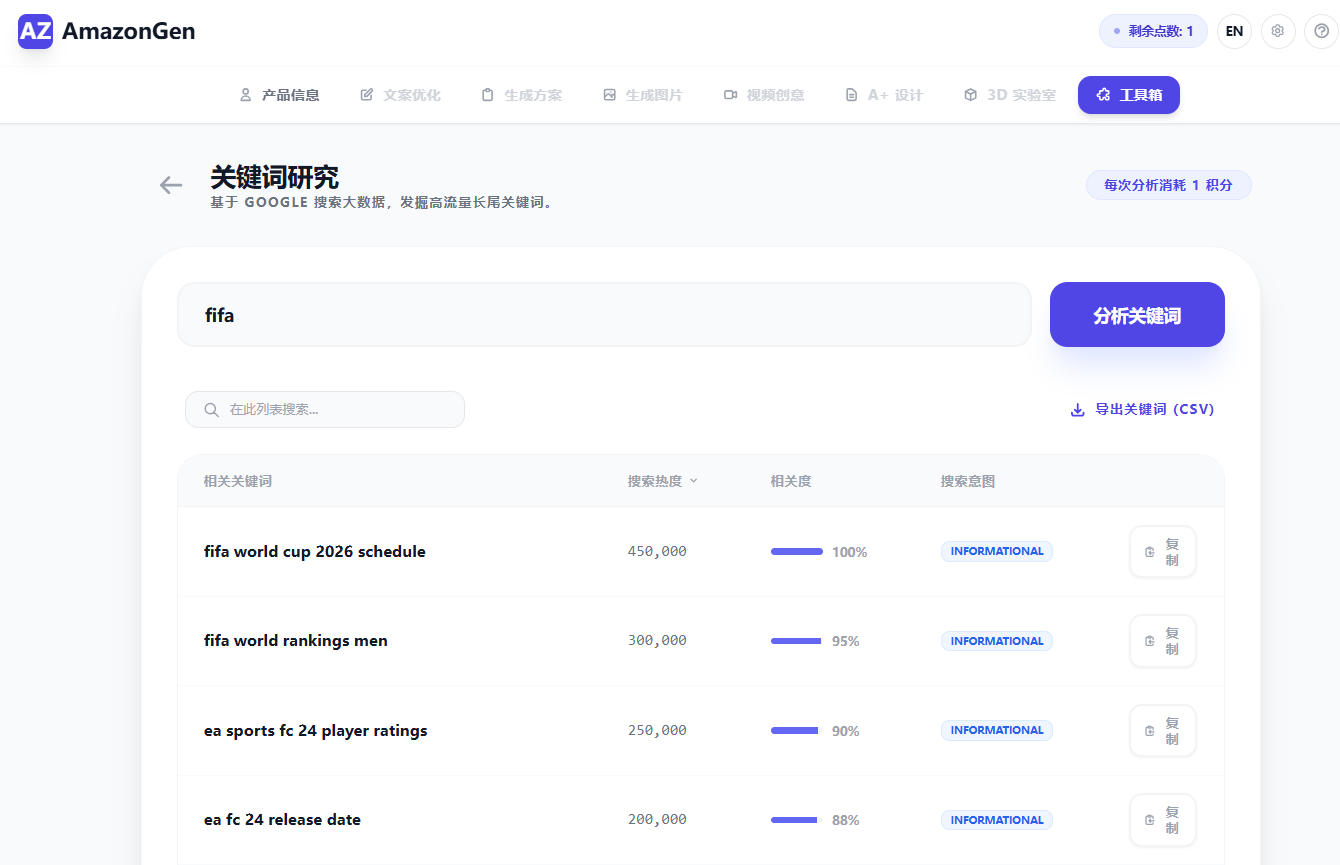Click the 100% relevance bar
This screenshot has height=865, width=1340.
tap(797, 552)
